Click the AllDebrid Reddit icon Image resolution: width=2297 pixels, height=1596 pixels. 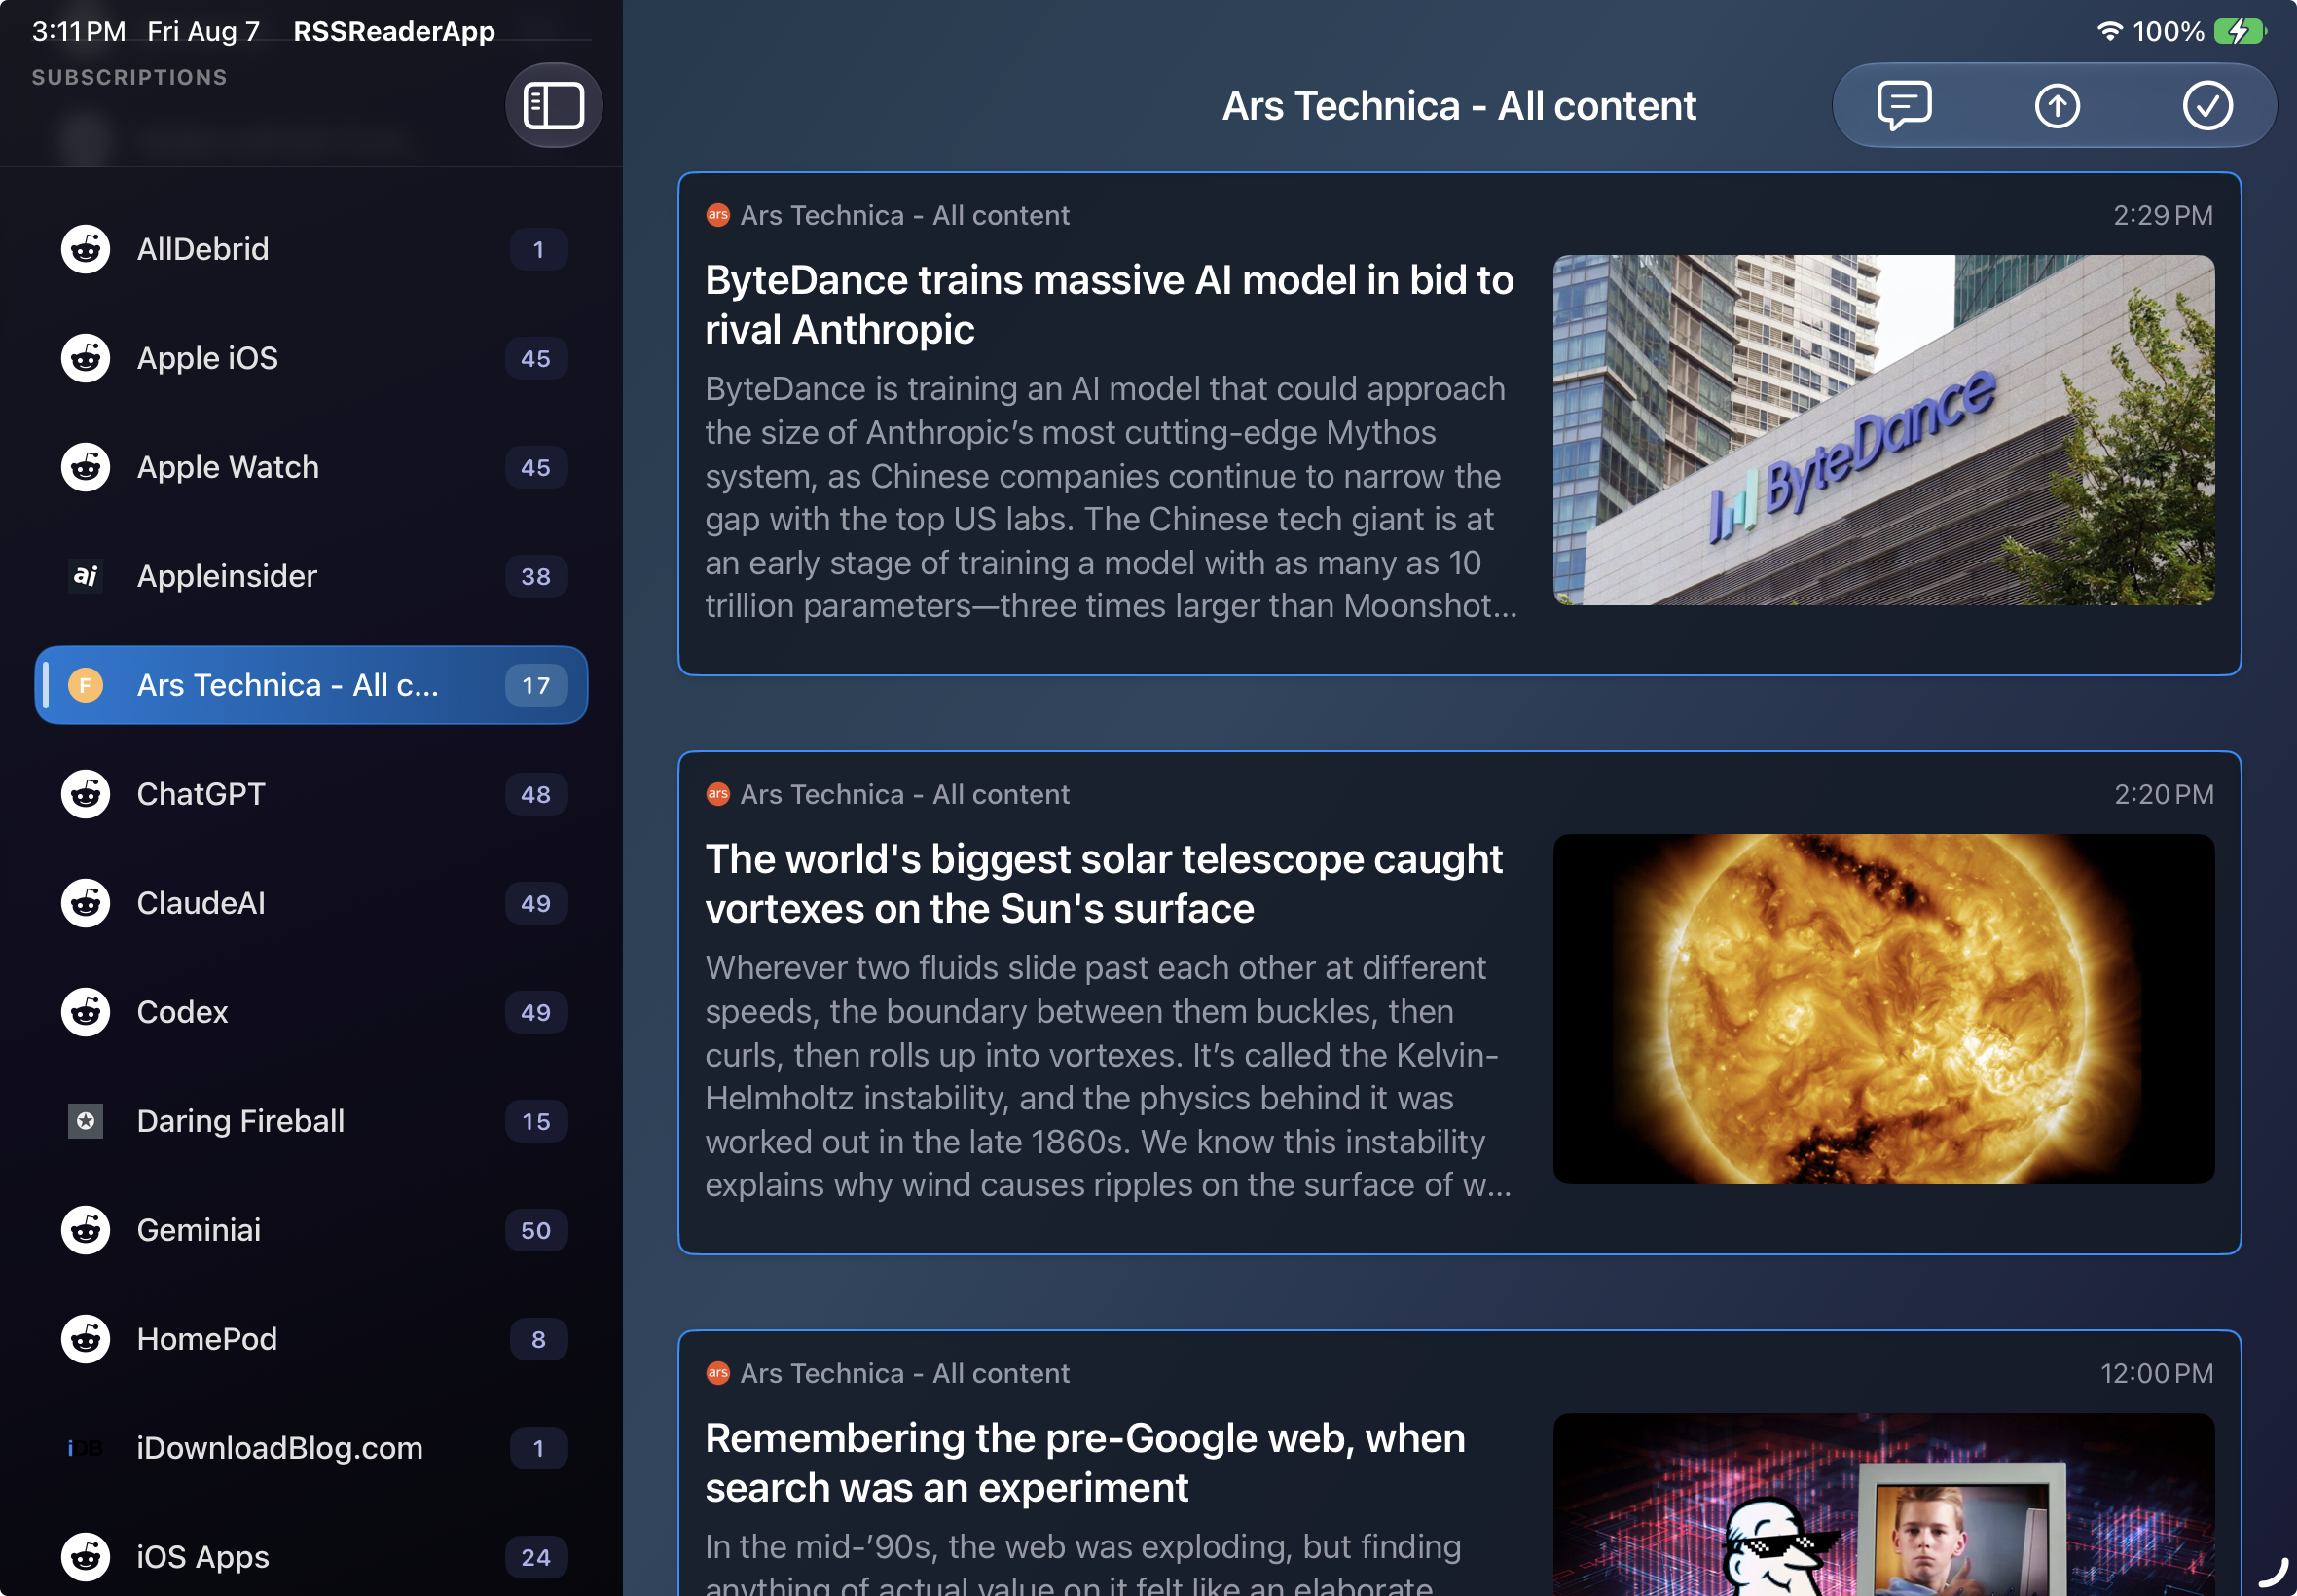86,249
